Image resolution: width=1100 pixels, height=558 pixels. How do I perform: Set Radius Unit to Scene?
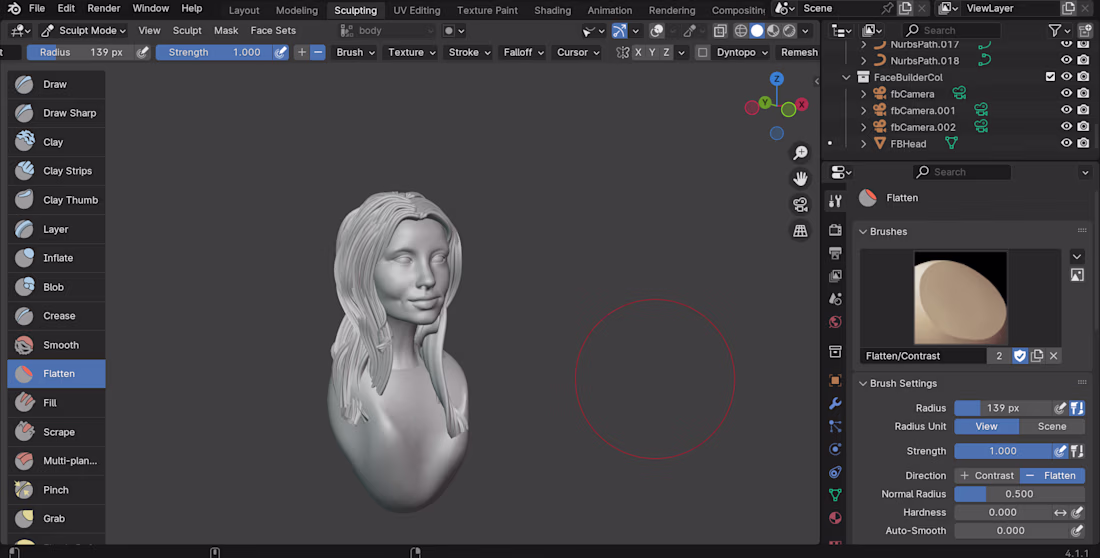click(1051, 426)
